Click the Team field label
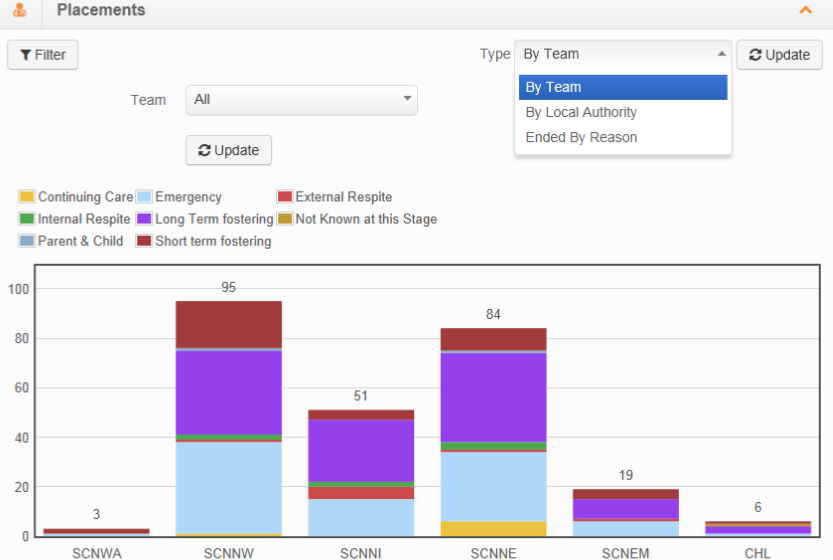The height and width of the screenshot is (560, 833). (148, 100)
